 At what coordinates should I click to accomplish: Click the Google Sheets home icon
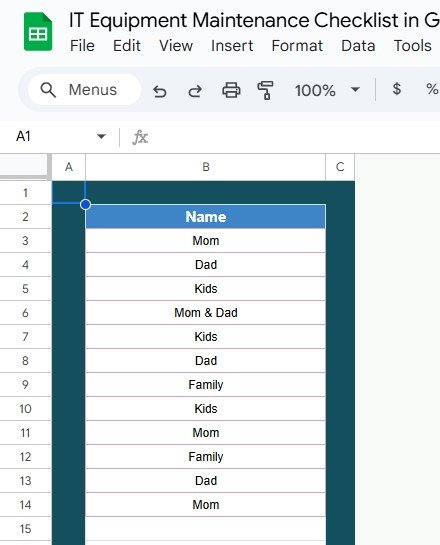[x=38, y=32]
